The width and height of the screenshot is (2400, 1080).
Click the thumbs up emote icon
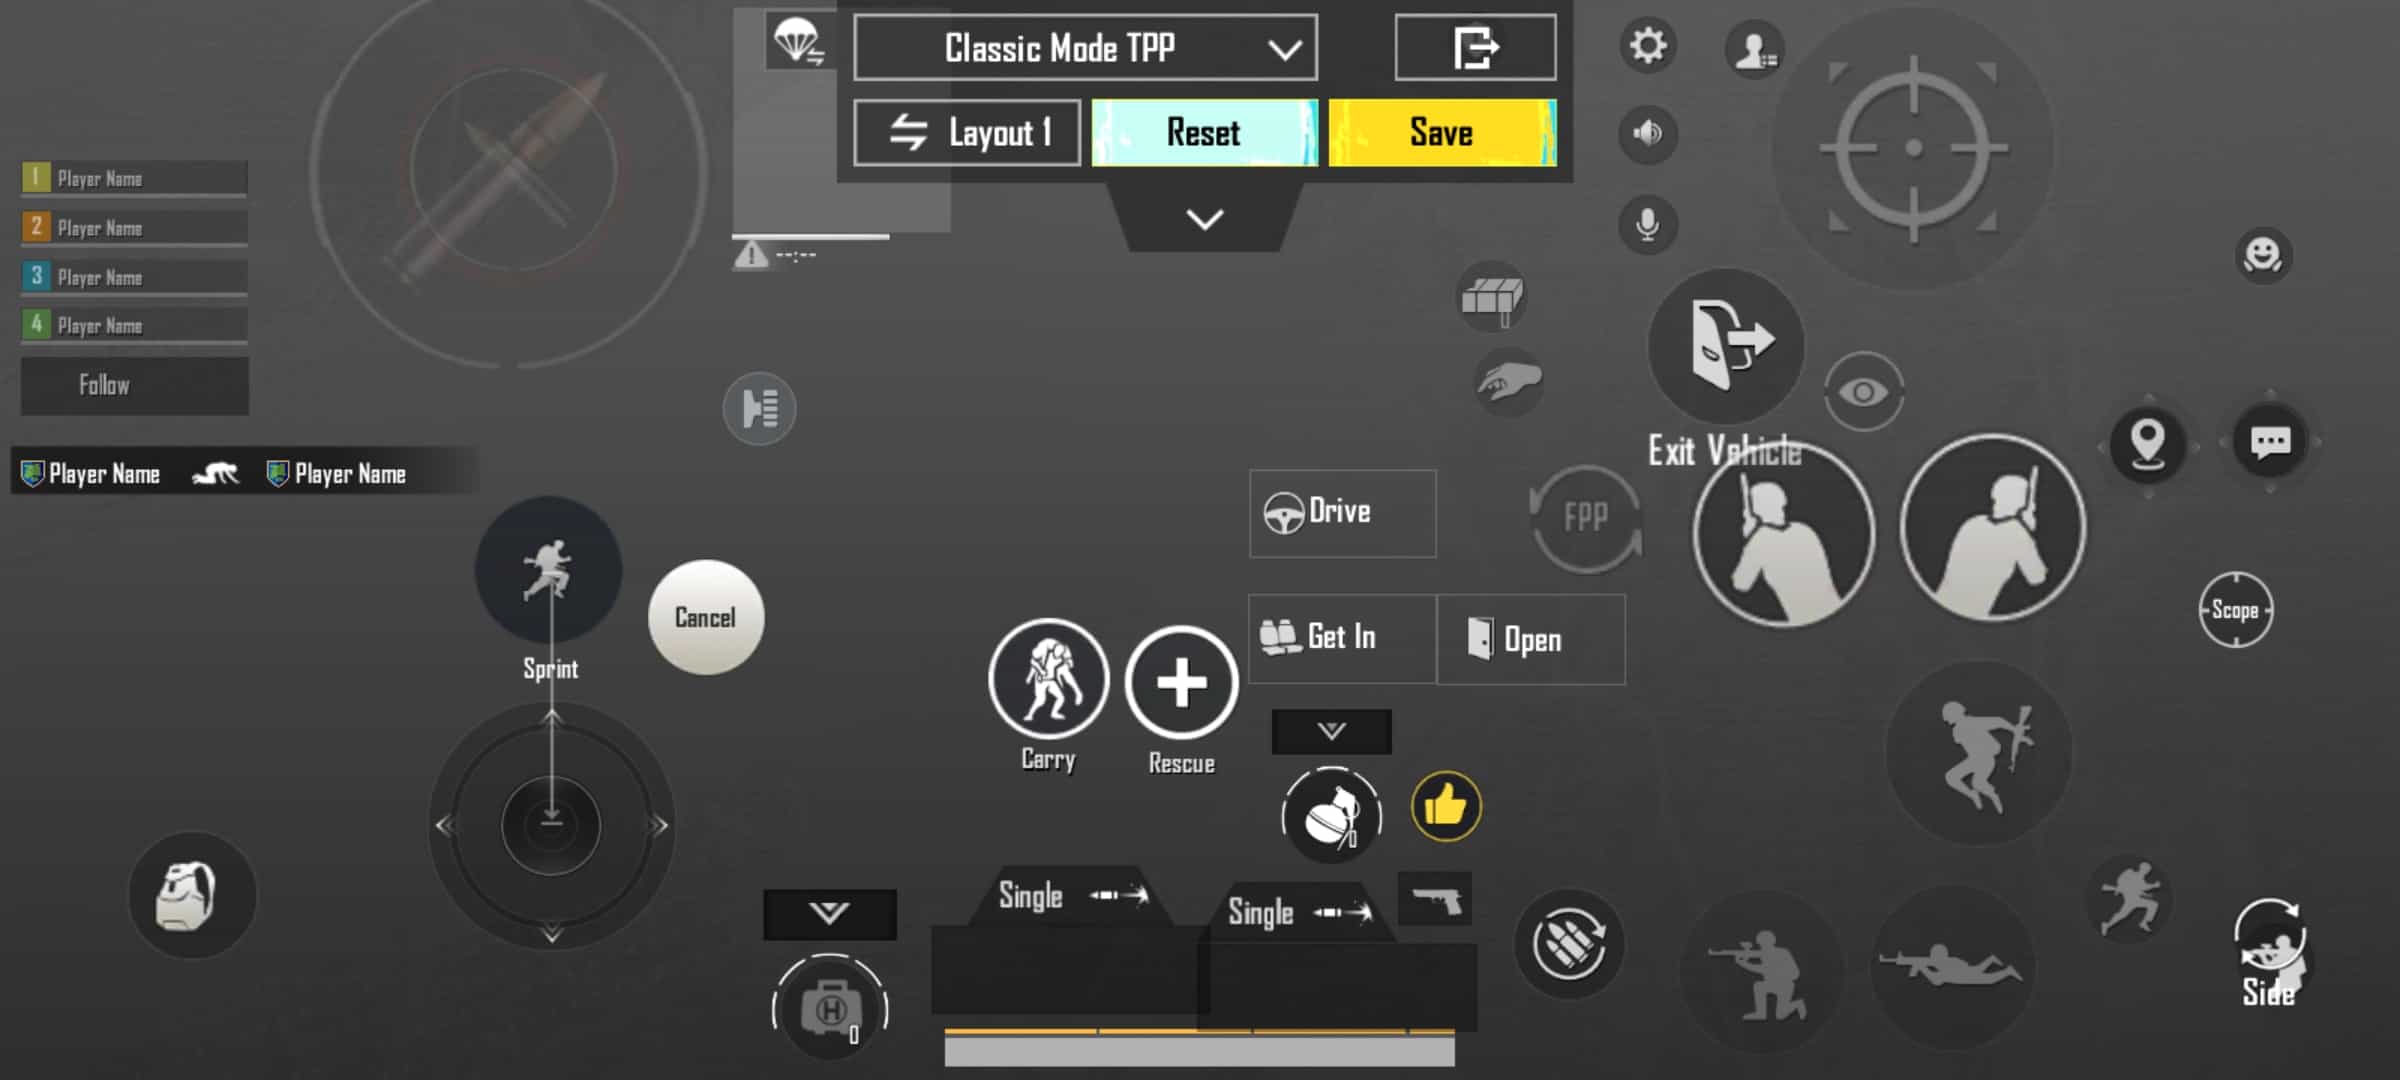pyautogui.click(x=1443, y=806)
